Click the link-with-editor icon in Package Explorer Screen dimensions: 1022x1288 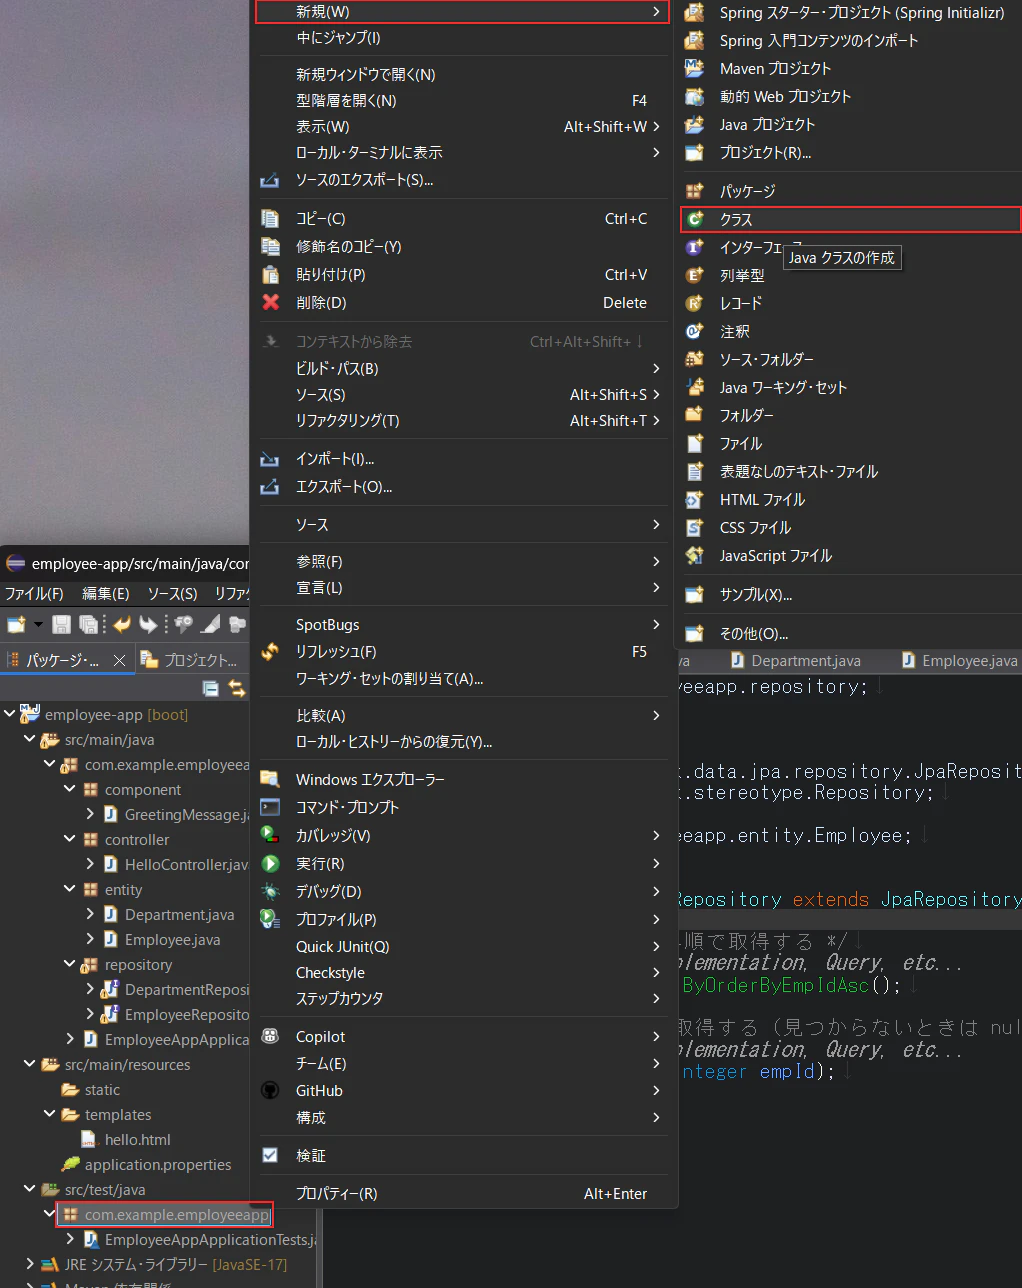tap(237, 688)
